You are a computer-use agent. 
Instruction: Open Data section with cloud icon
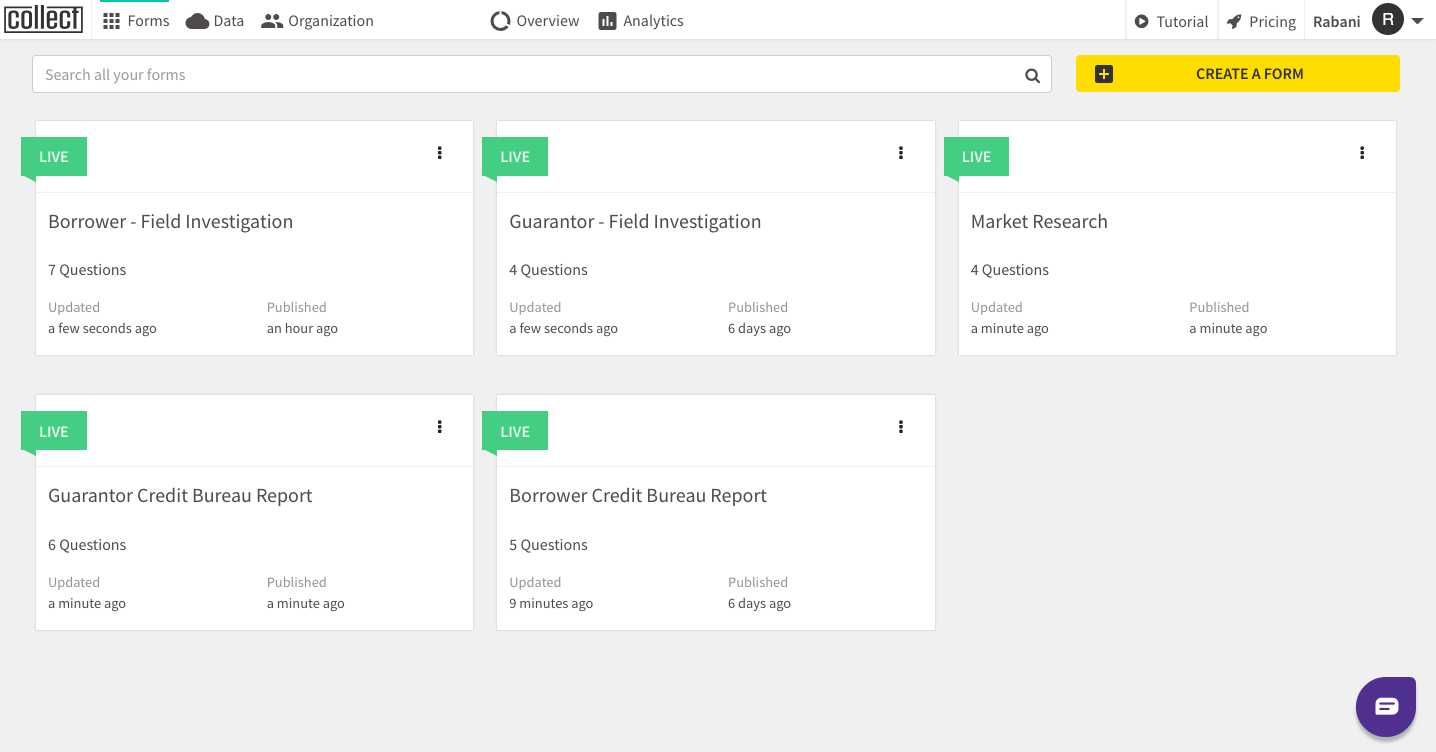click(x=215, y=21)
